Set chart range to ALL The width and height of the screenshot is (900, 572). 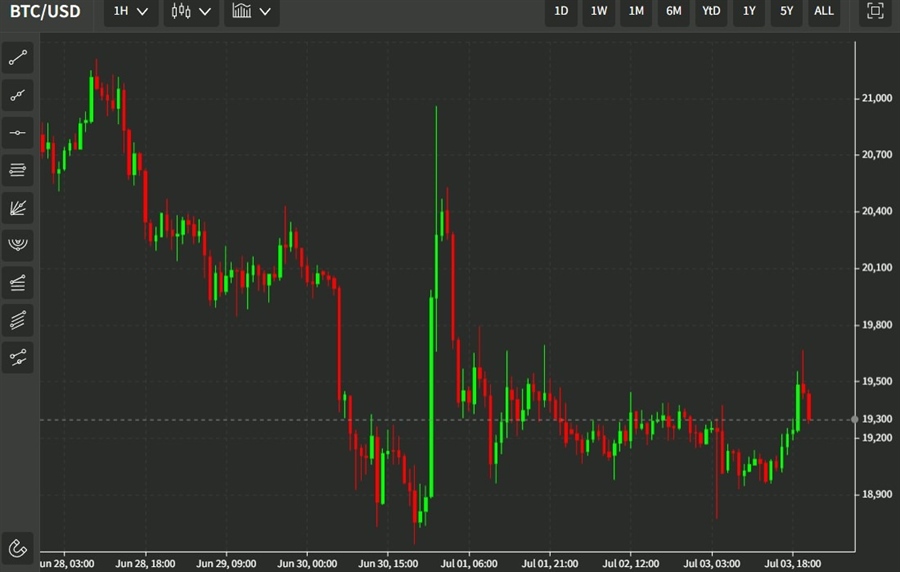point(824,11)
